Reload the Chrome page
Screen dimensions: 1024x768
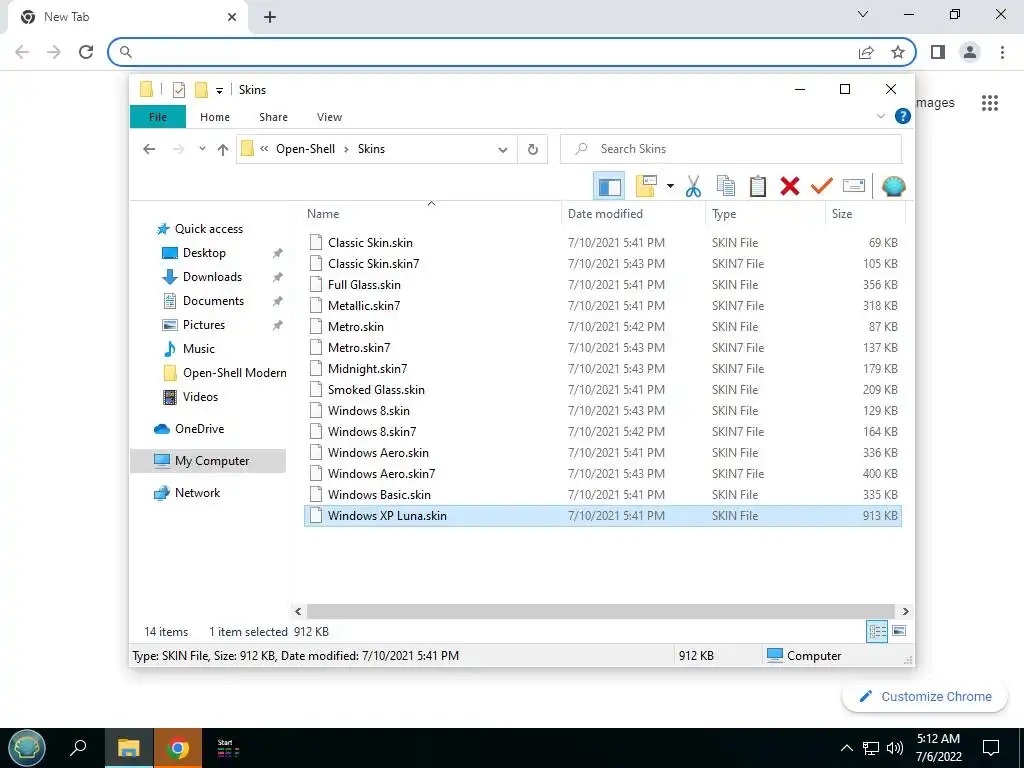pyautogui.click(x=86, y=52)
